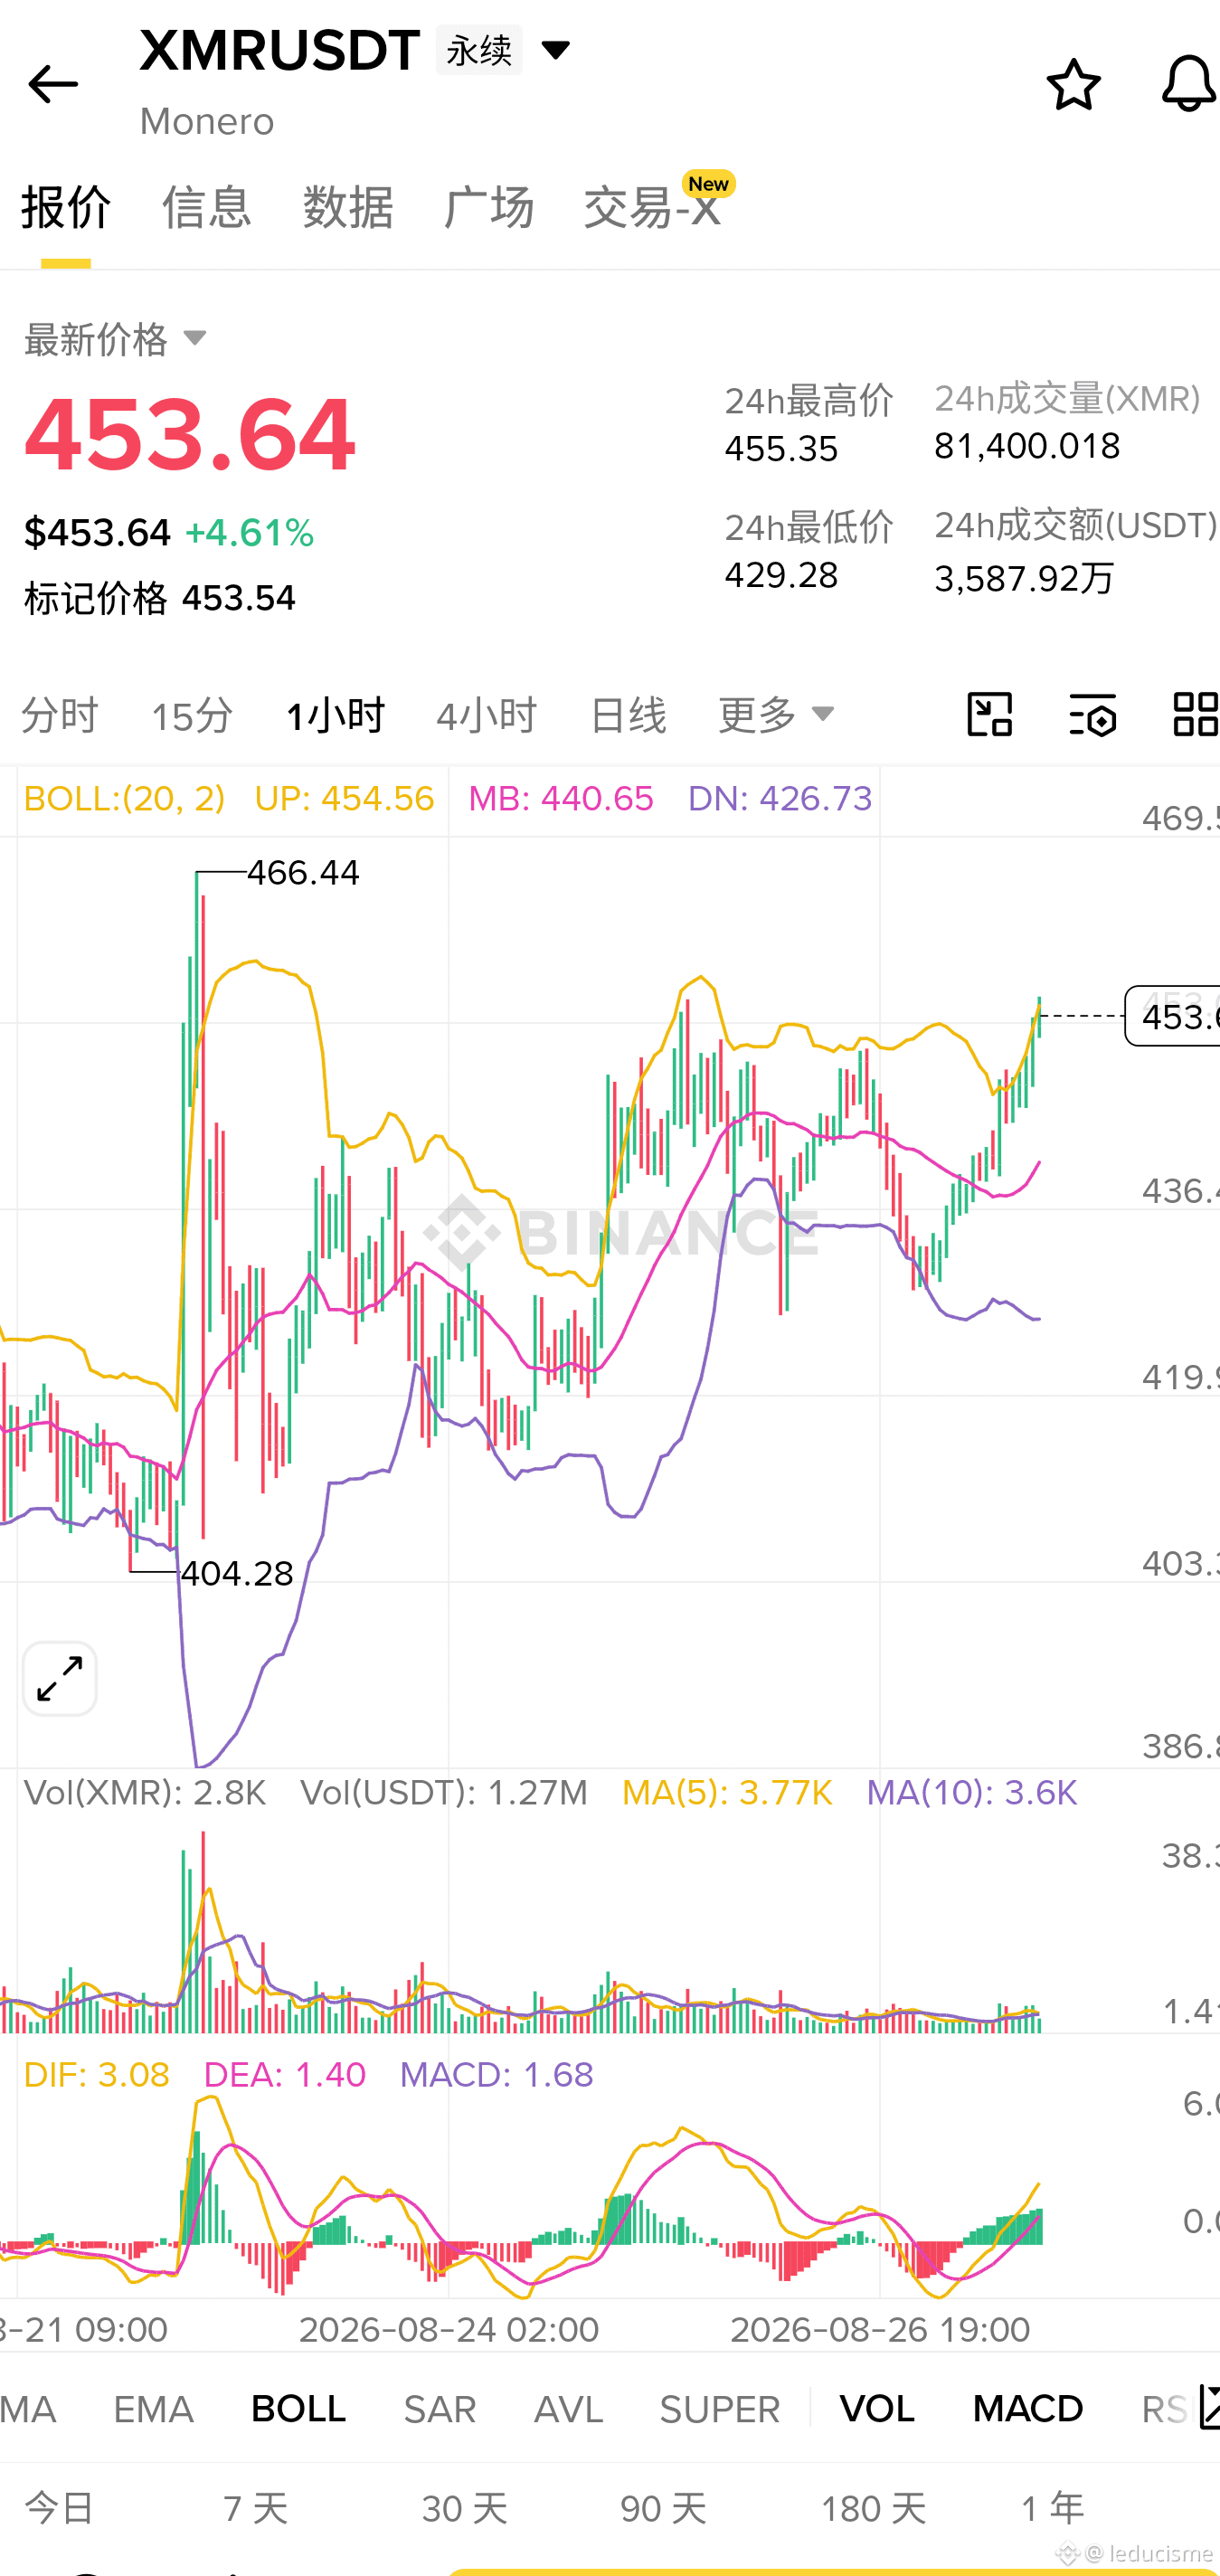Select the 今日 performance range
Screen dimensions: 1220x2576
pos(59,2508)
